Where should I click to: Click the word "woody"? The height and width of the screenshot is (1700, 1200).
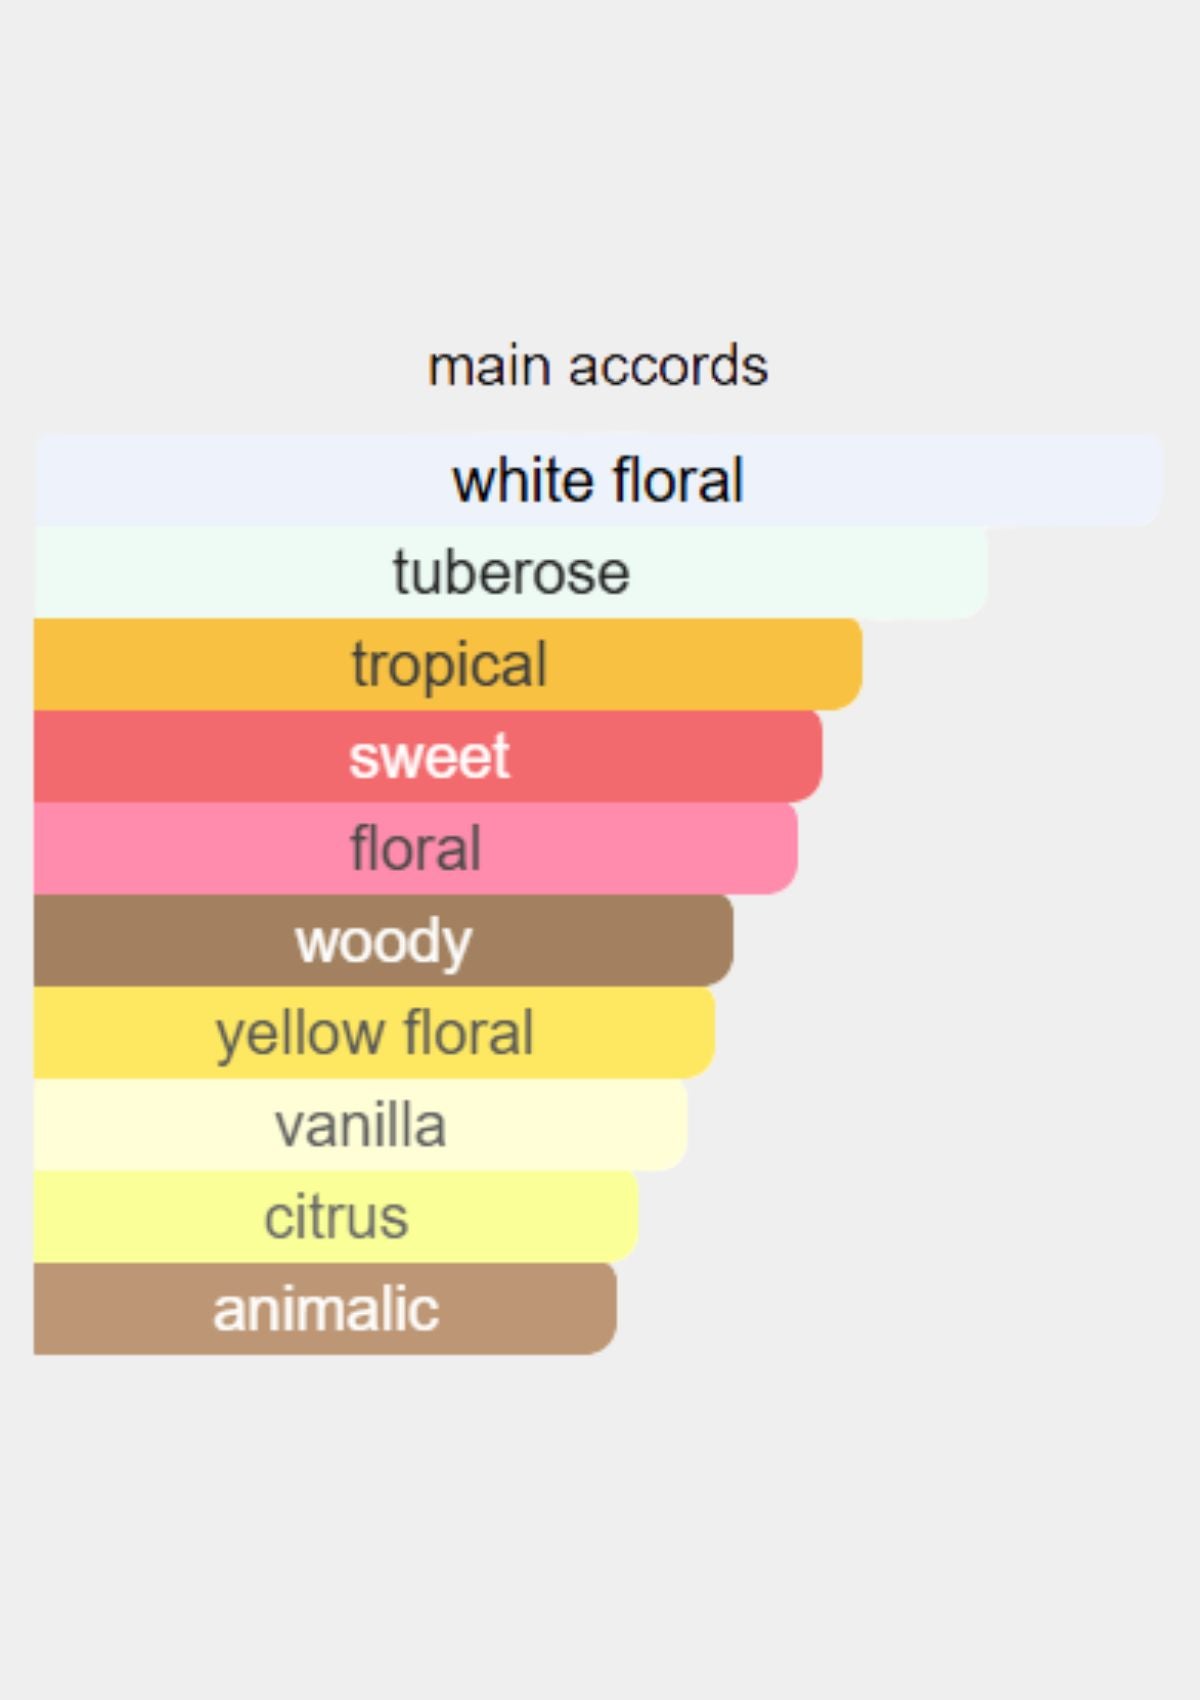384,940
